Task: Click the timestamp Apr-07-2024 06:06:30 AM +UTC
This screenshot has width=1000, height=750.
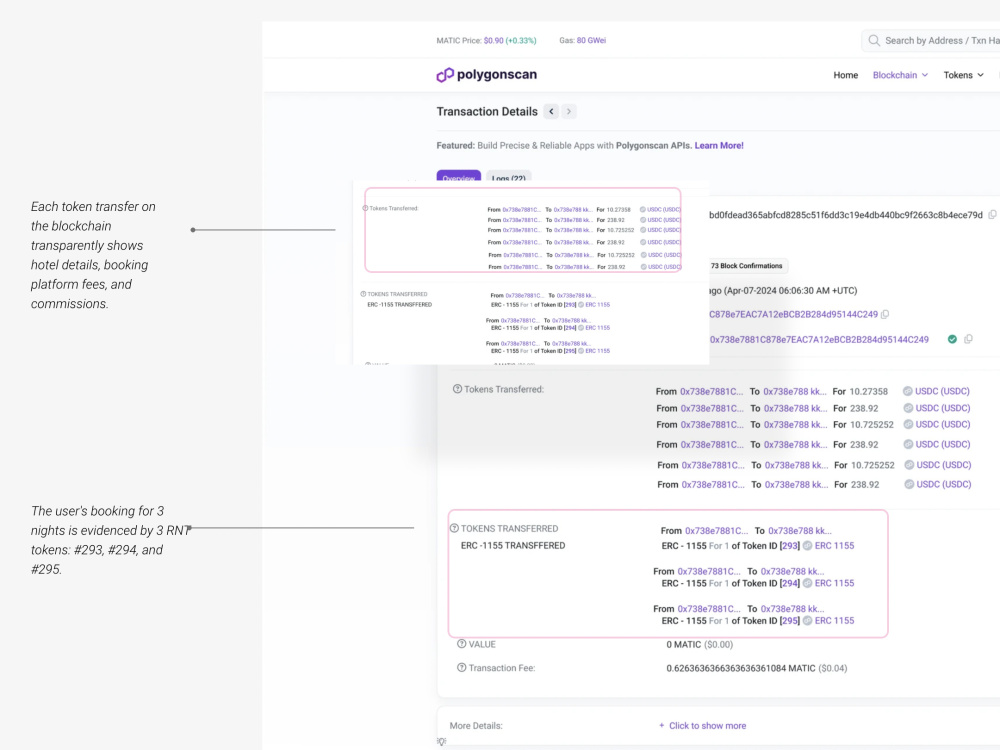Action: (790, 290)
